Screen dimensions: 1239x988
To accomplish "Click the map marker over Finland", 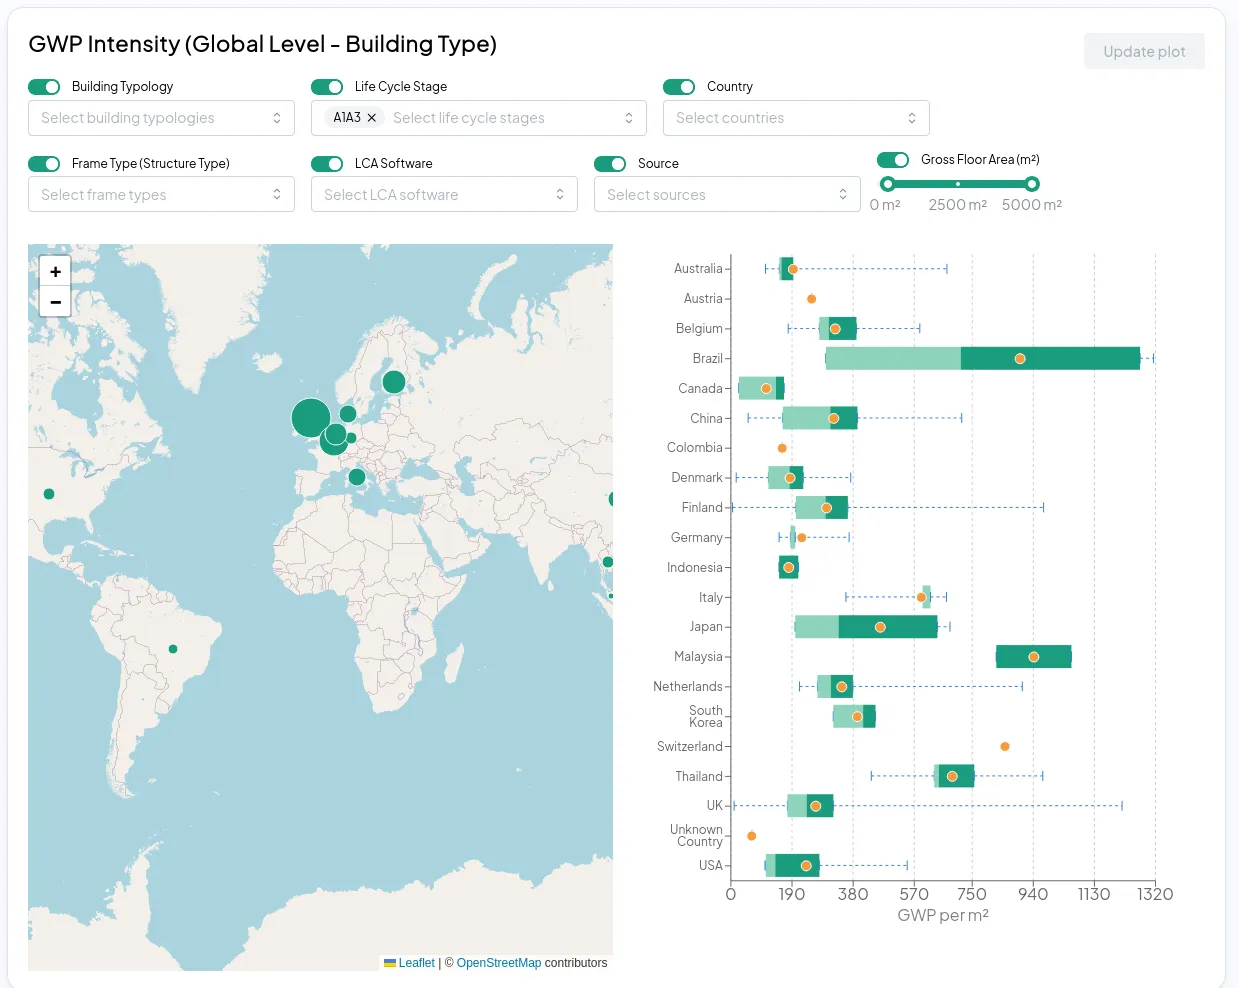I will [393, 381].
